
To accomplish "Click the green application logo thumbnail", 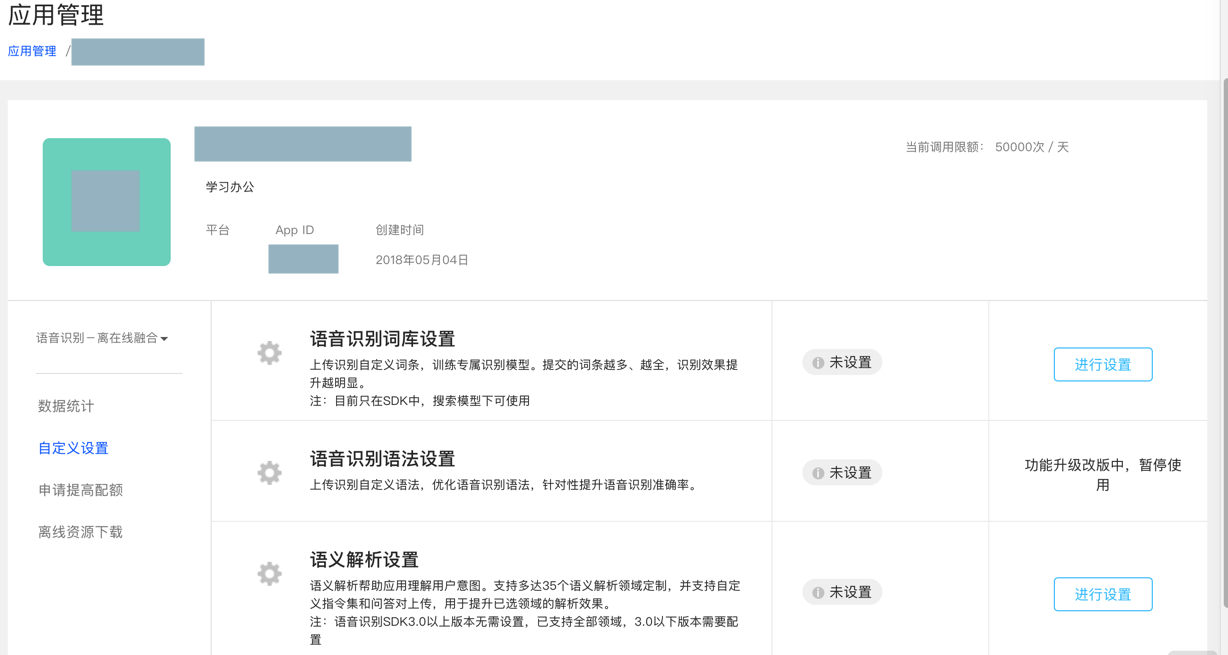I will [x=107, y=202].
